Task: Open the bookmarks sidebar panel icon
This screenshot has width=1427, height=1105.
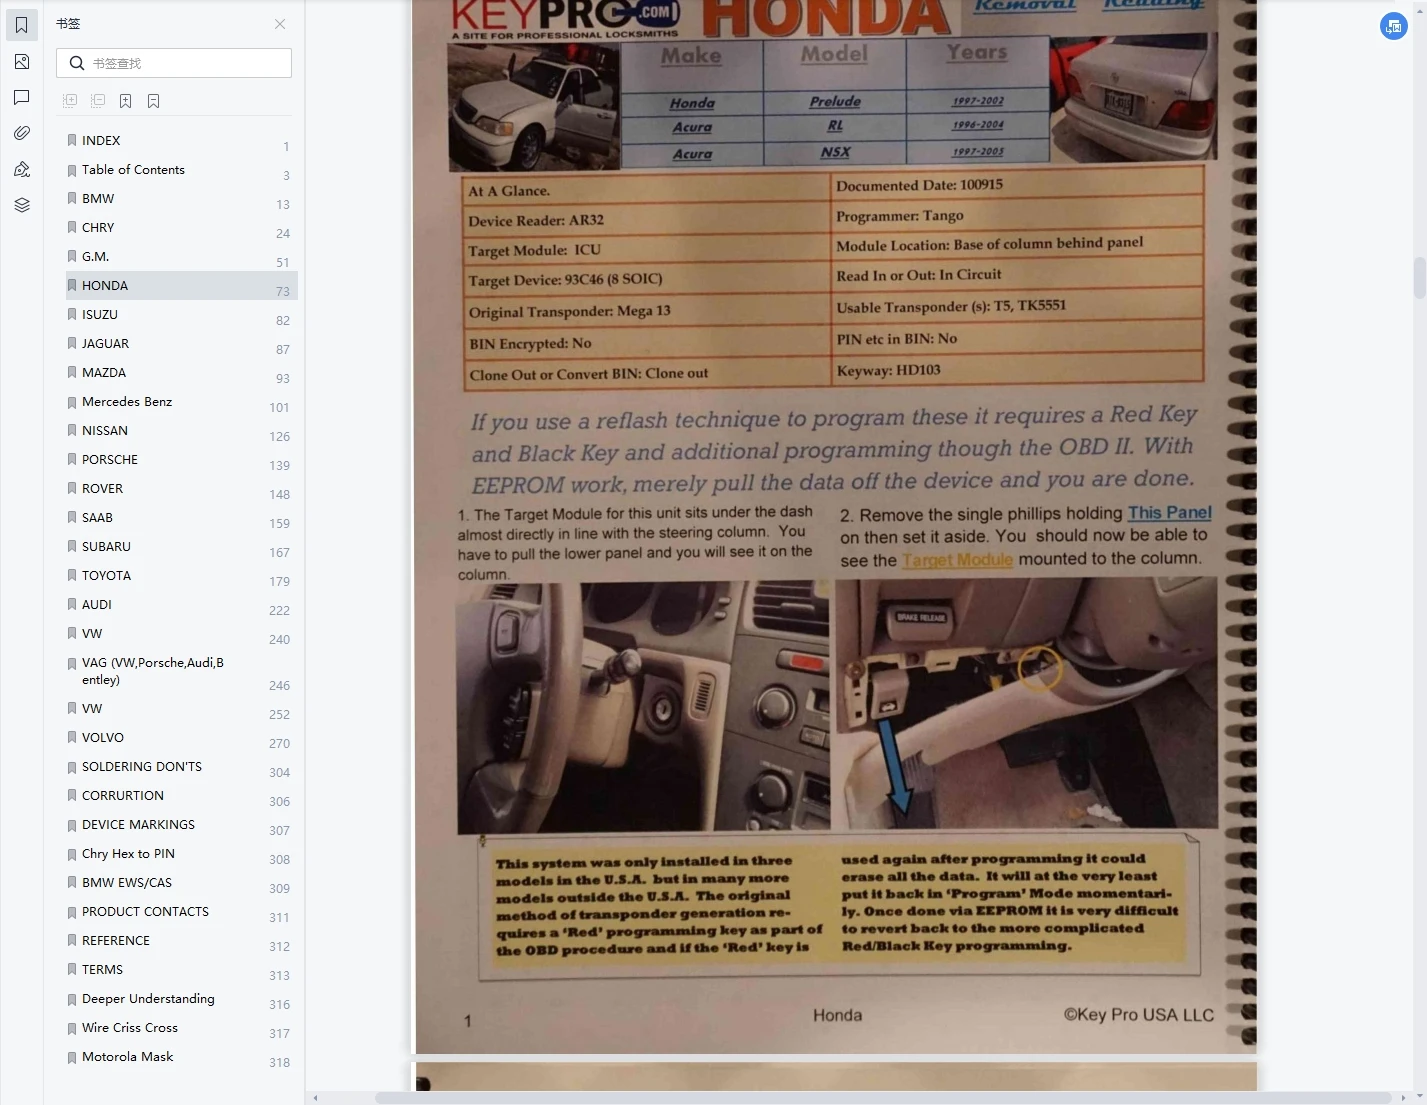Action: (x=21, y=25)
